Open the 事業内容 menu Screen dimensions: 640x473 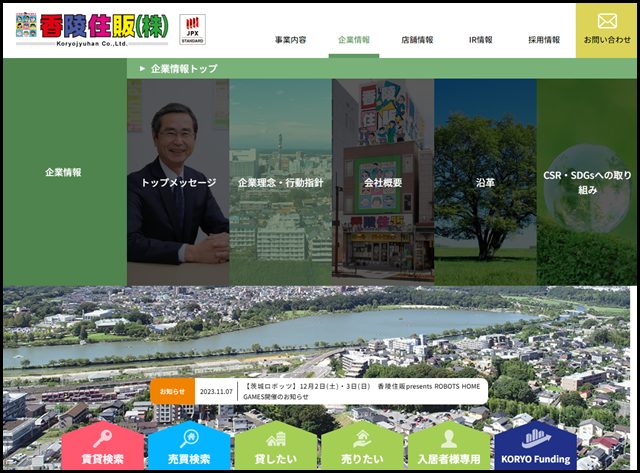[290, 40]
